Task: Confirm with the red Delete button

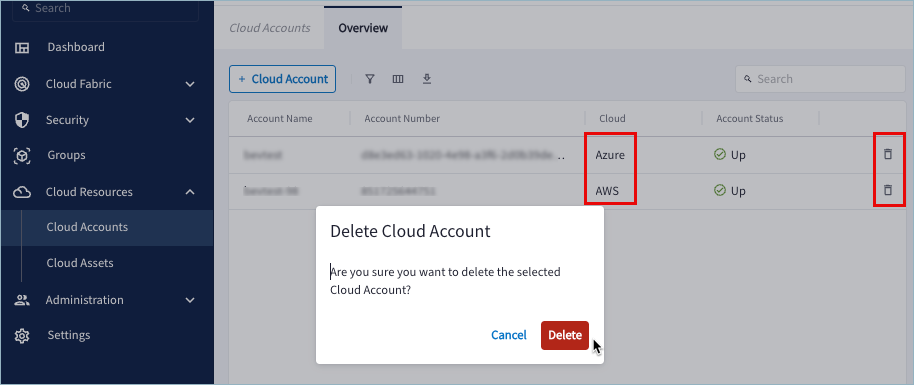Action: coord(564,335)
